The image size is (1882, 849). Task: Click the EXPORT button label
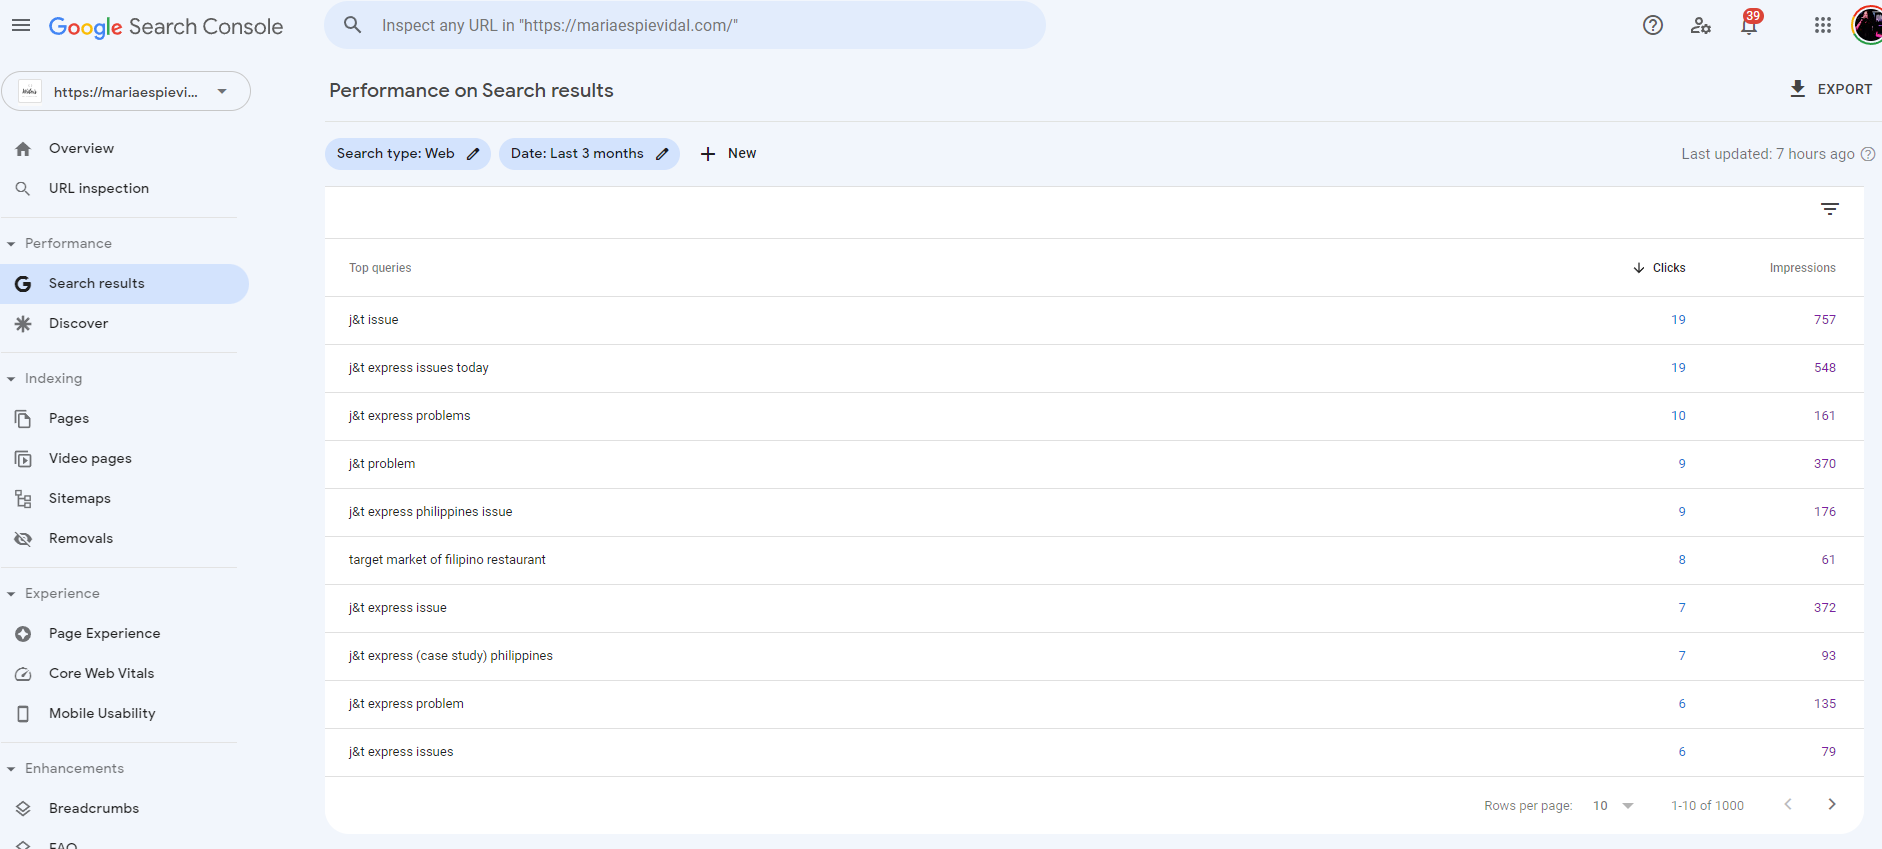(1845, 89)
